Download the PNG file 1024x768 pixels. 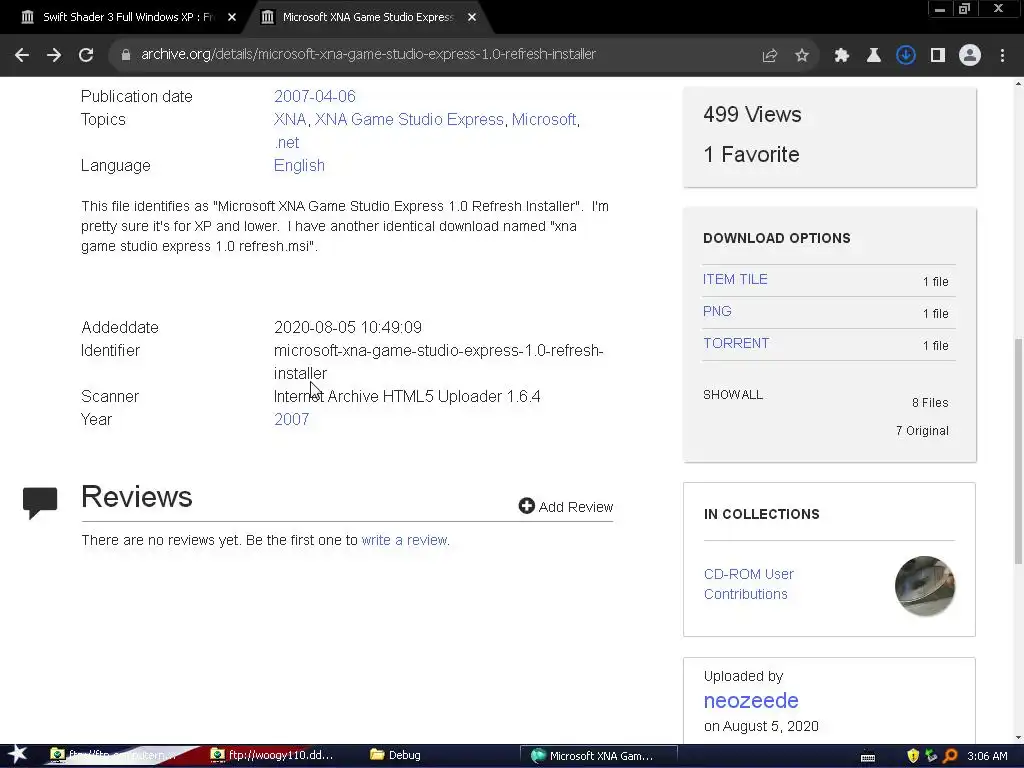pyautogui.click(x=717, y=312)
